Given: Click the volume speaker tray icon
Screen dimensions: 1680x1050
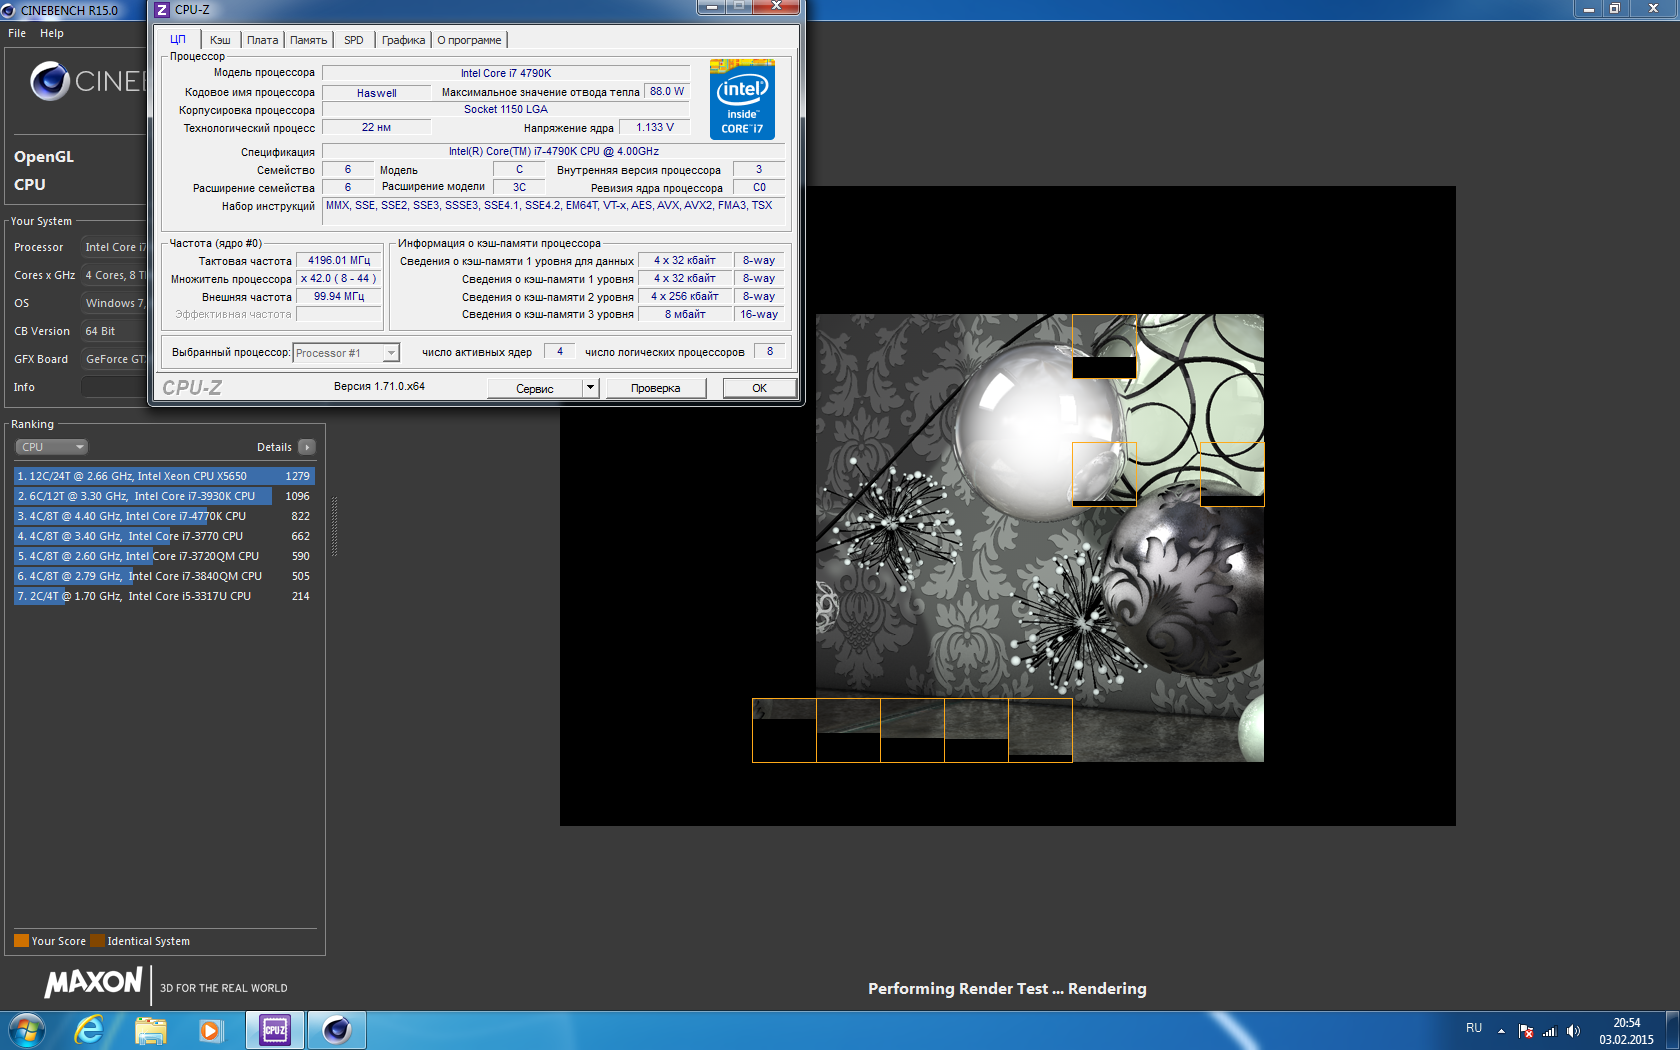Looking at the screenshot, I should [x=1573, y=1031].
